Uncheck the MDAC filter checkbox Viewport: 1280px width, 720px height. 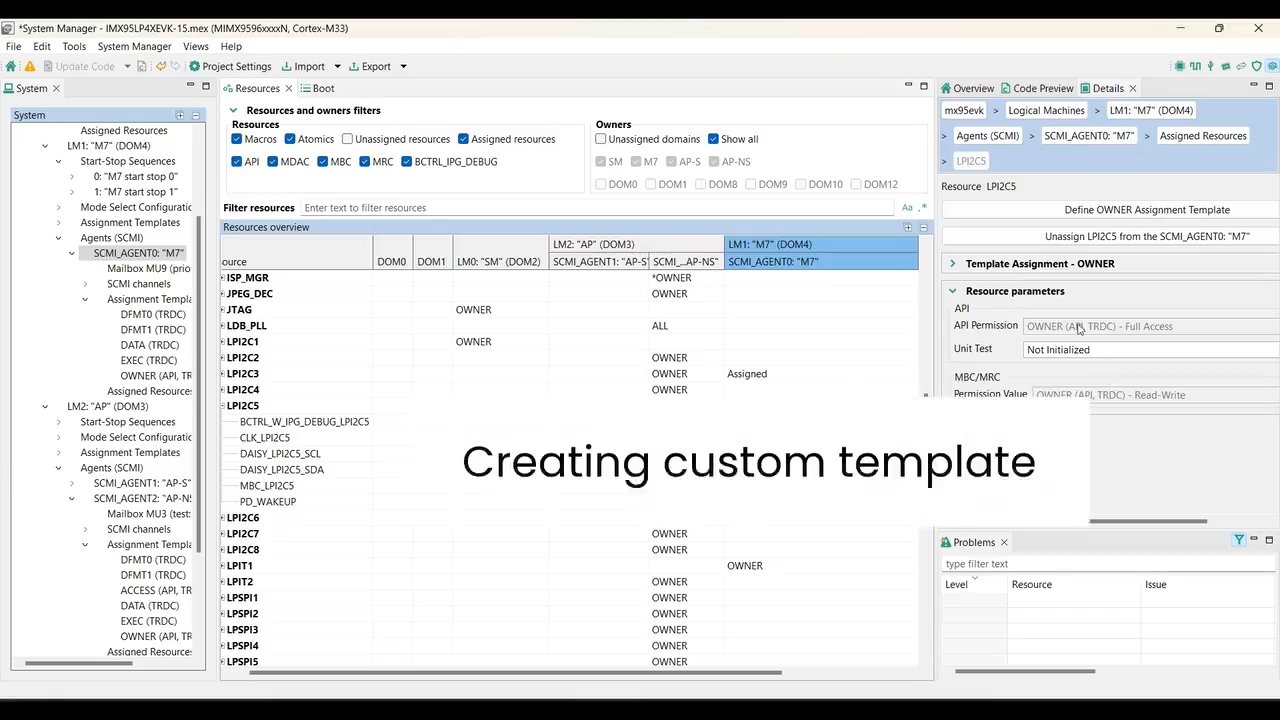(x=272, y=161)
